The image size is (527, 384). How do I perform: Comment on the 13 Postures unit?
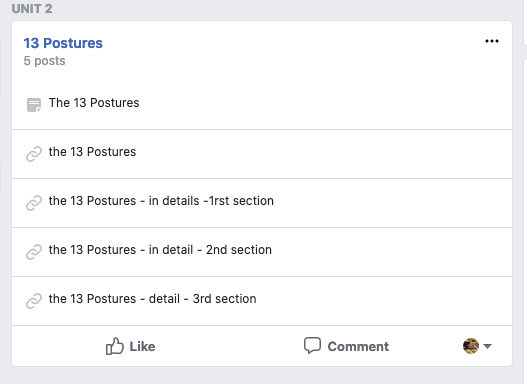click(x=346, y=346)
